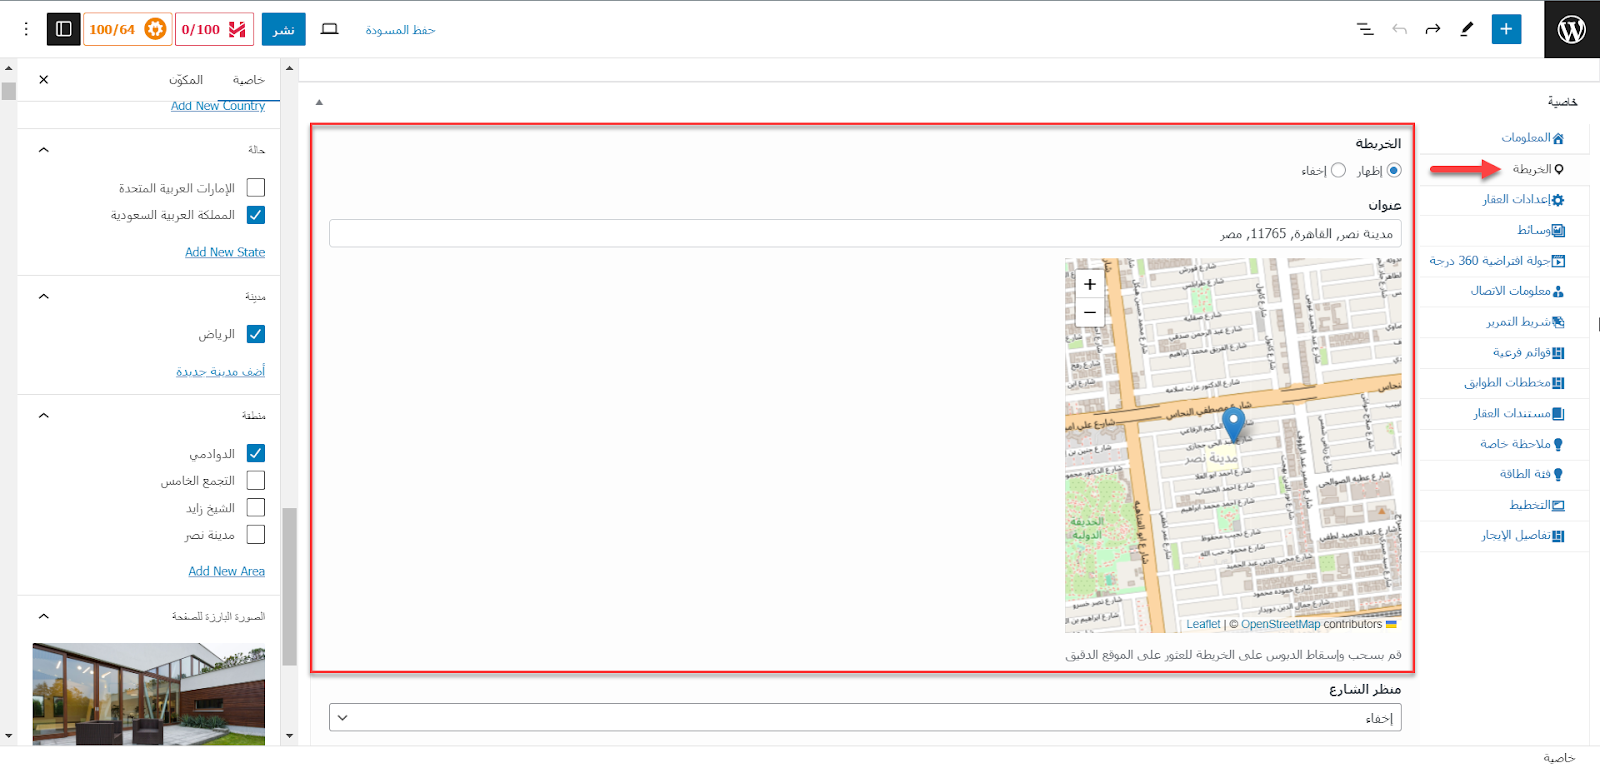The image size is (1600, 768).
Task: Switch to the خاصية sidebar tab
Action: point(249,80)
